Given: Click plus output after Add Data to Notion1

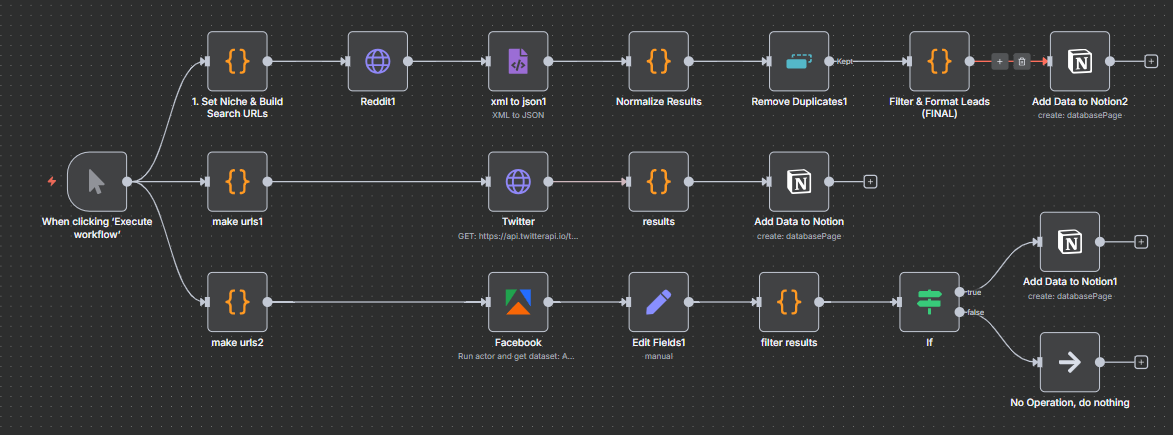Looking at the screenshot, I should tap(1141, 241).
